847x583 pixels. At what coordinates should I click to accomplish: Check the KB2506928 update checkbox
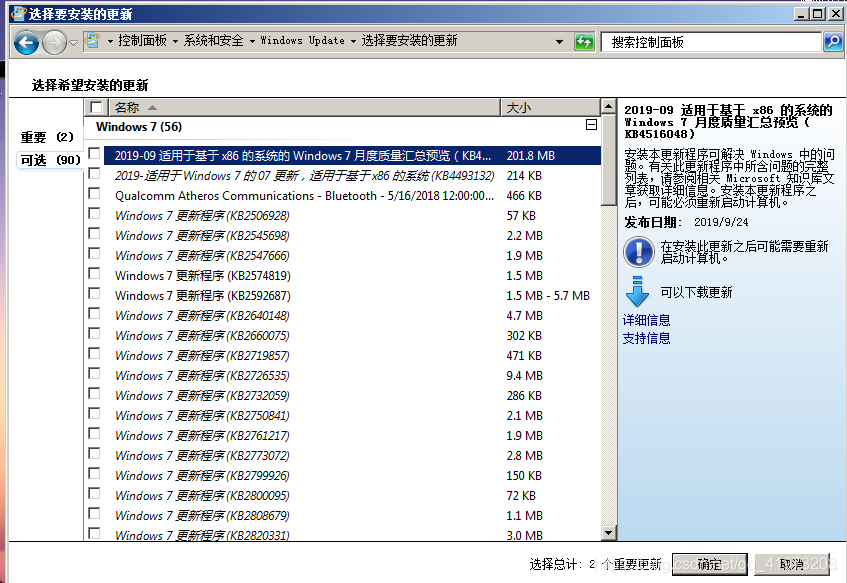(94, 213)
